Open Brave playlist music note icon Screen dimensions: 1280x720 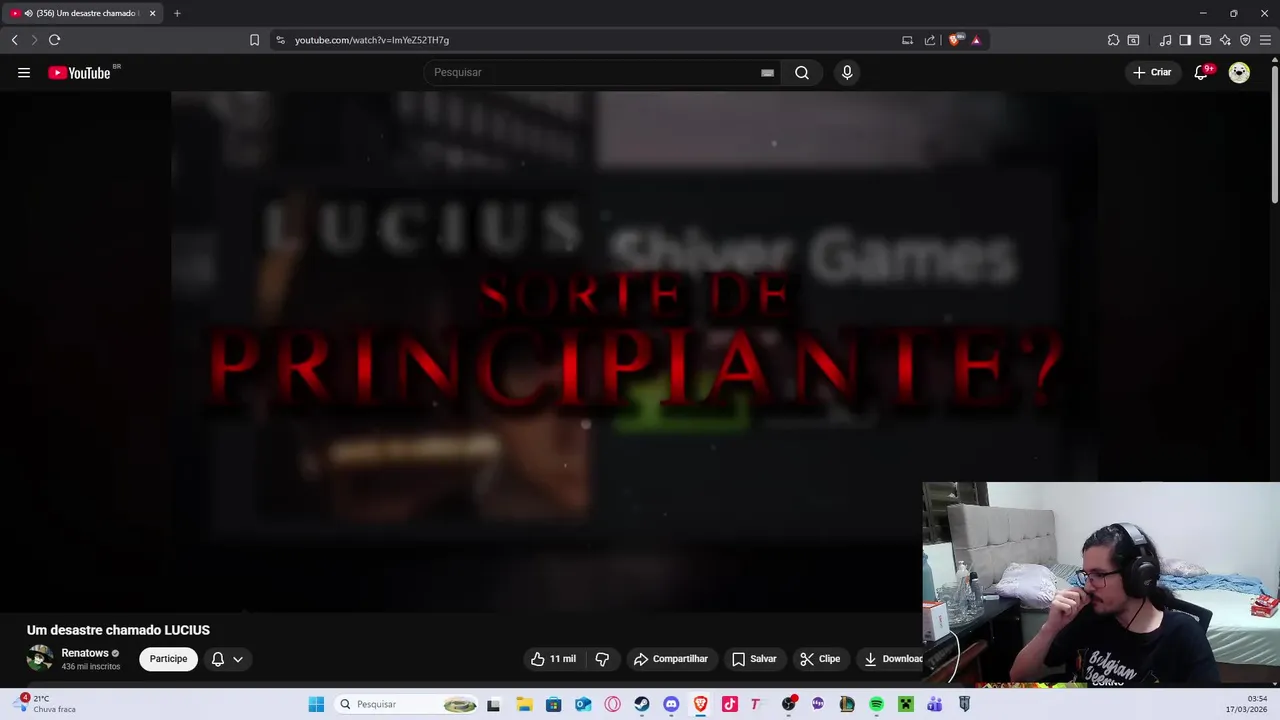[1165, 40]
